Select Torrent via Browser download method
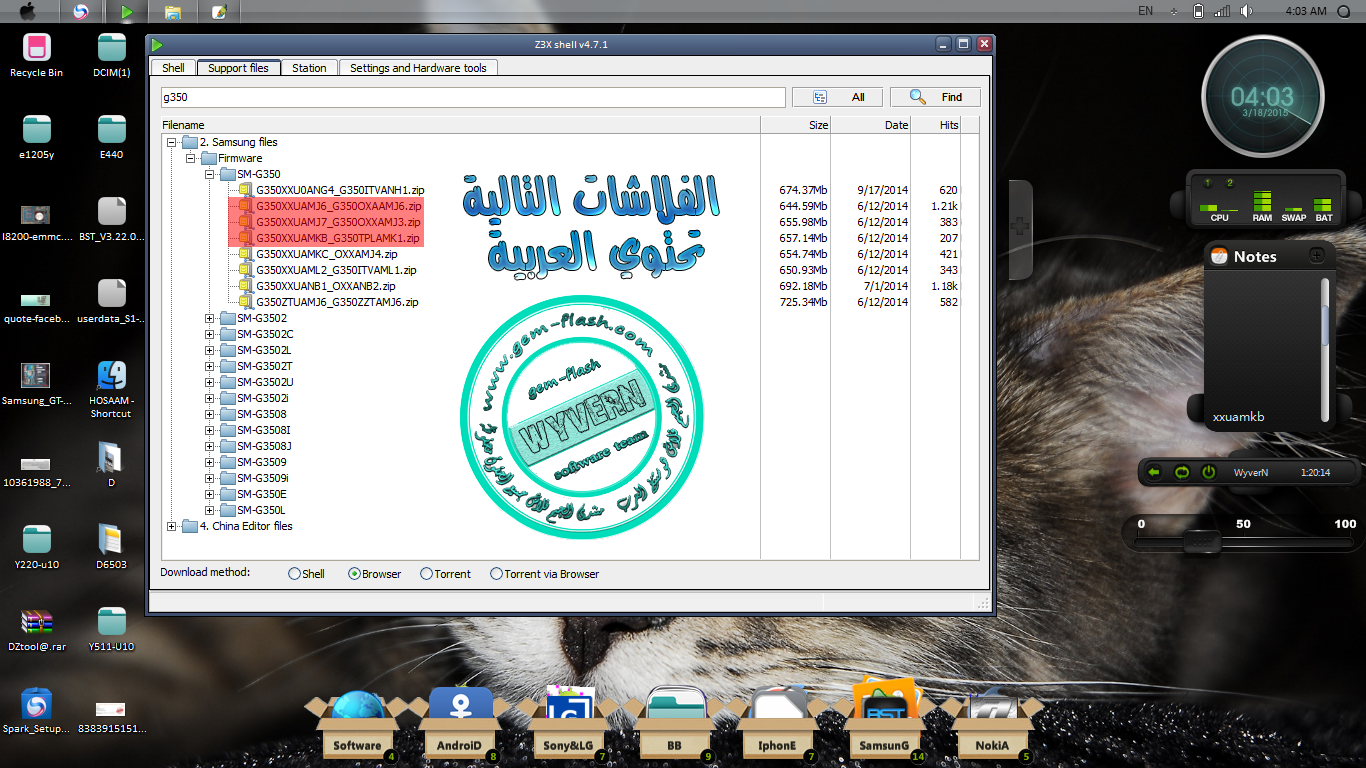1366x768 pixels. click(496, 574)
